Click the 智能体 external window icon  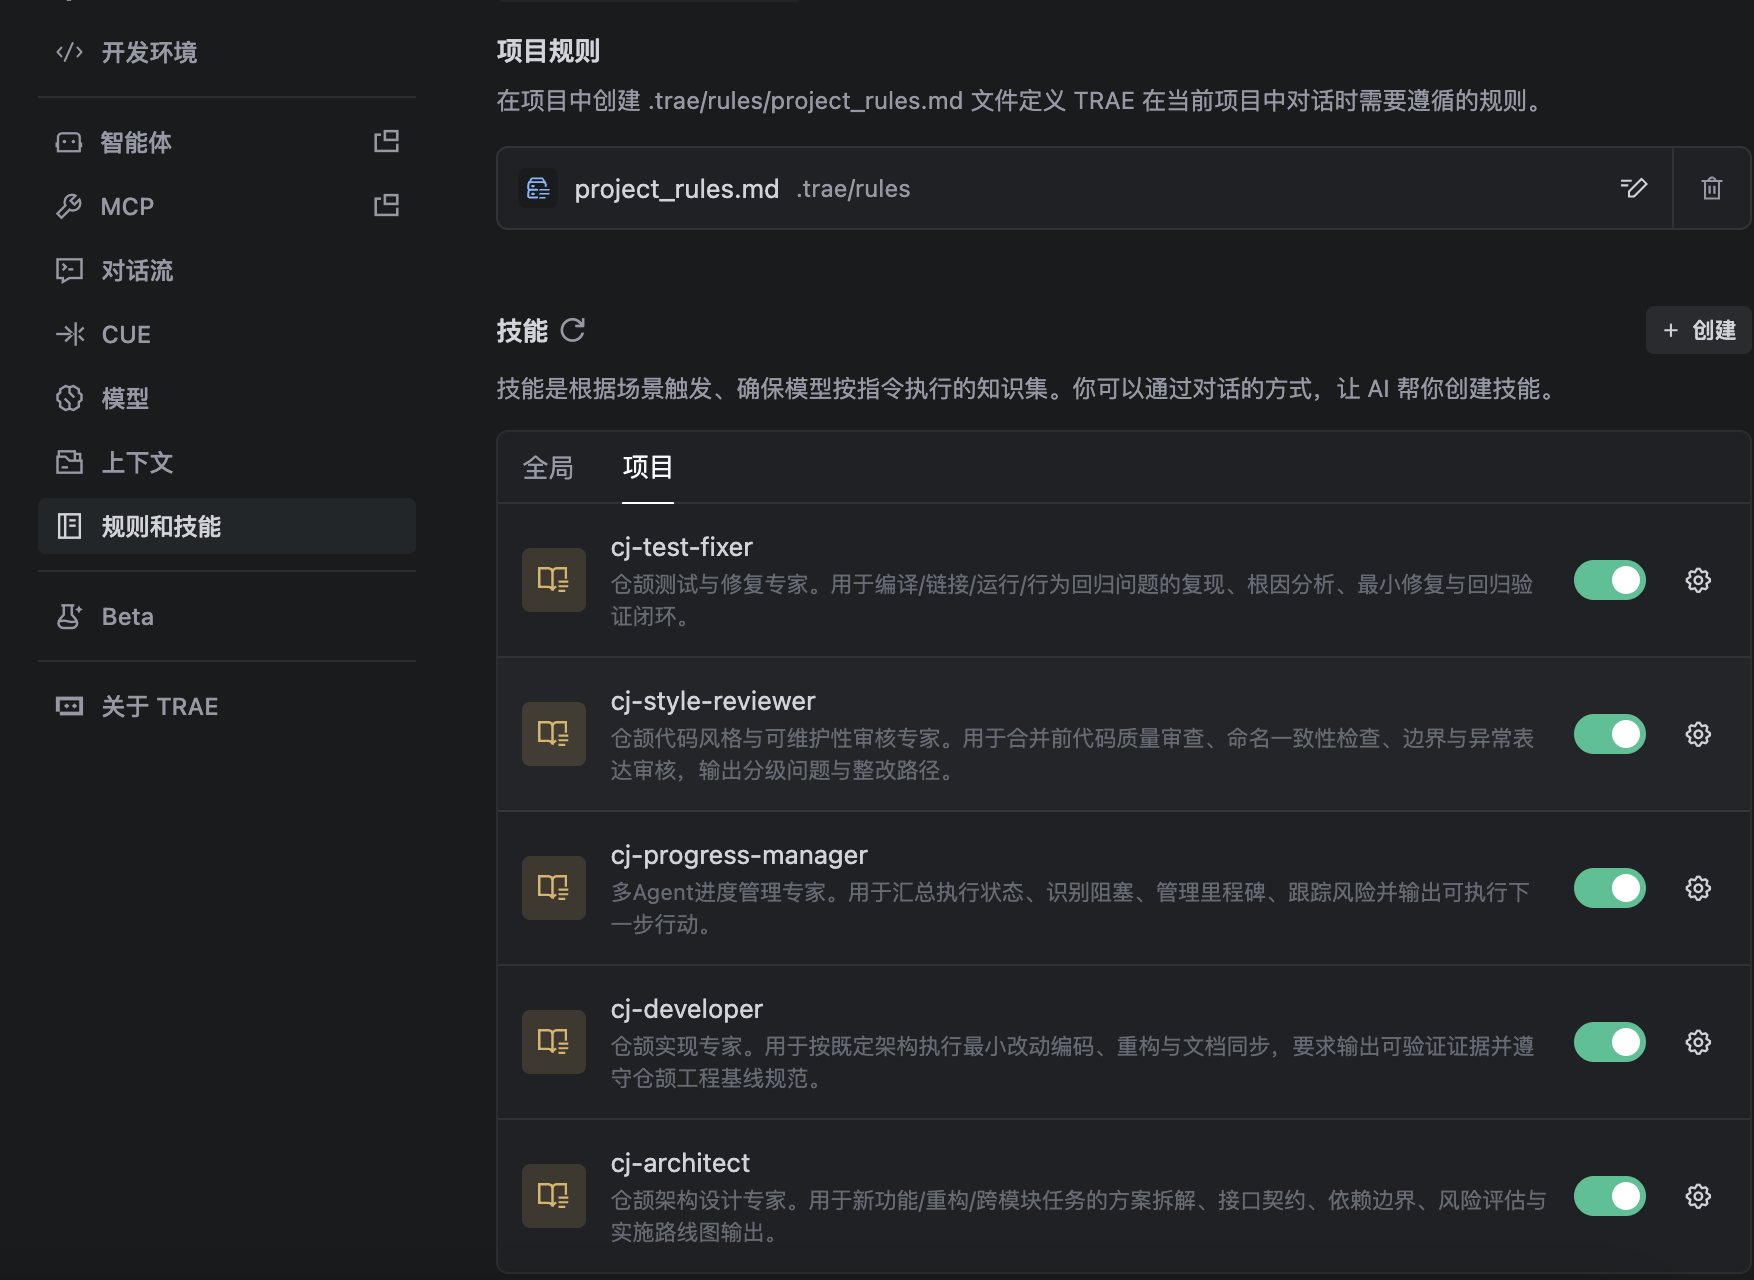[x=386, y=142]
